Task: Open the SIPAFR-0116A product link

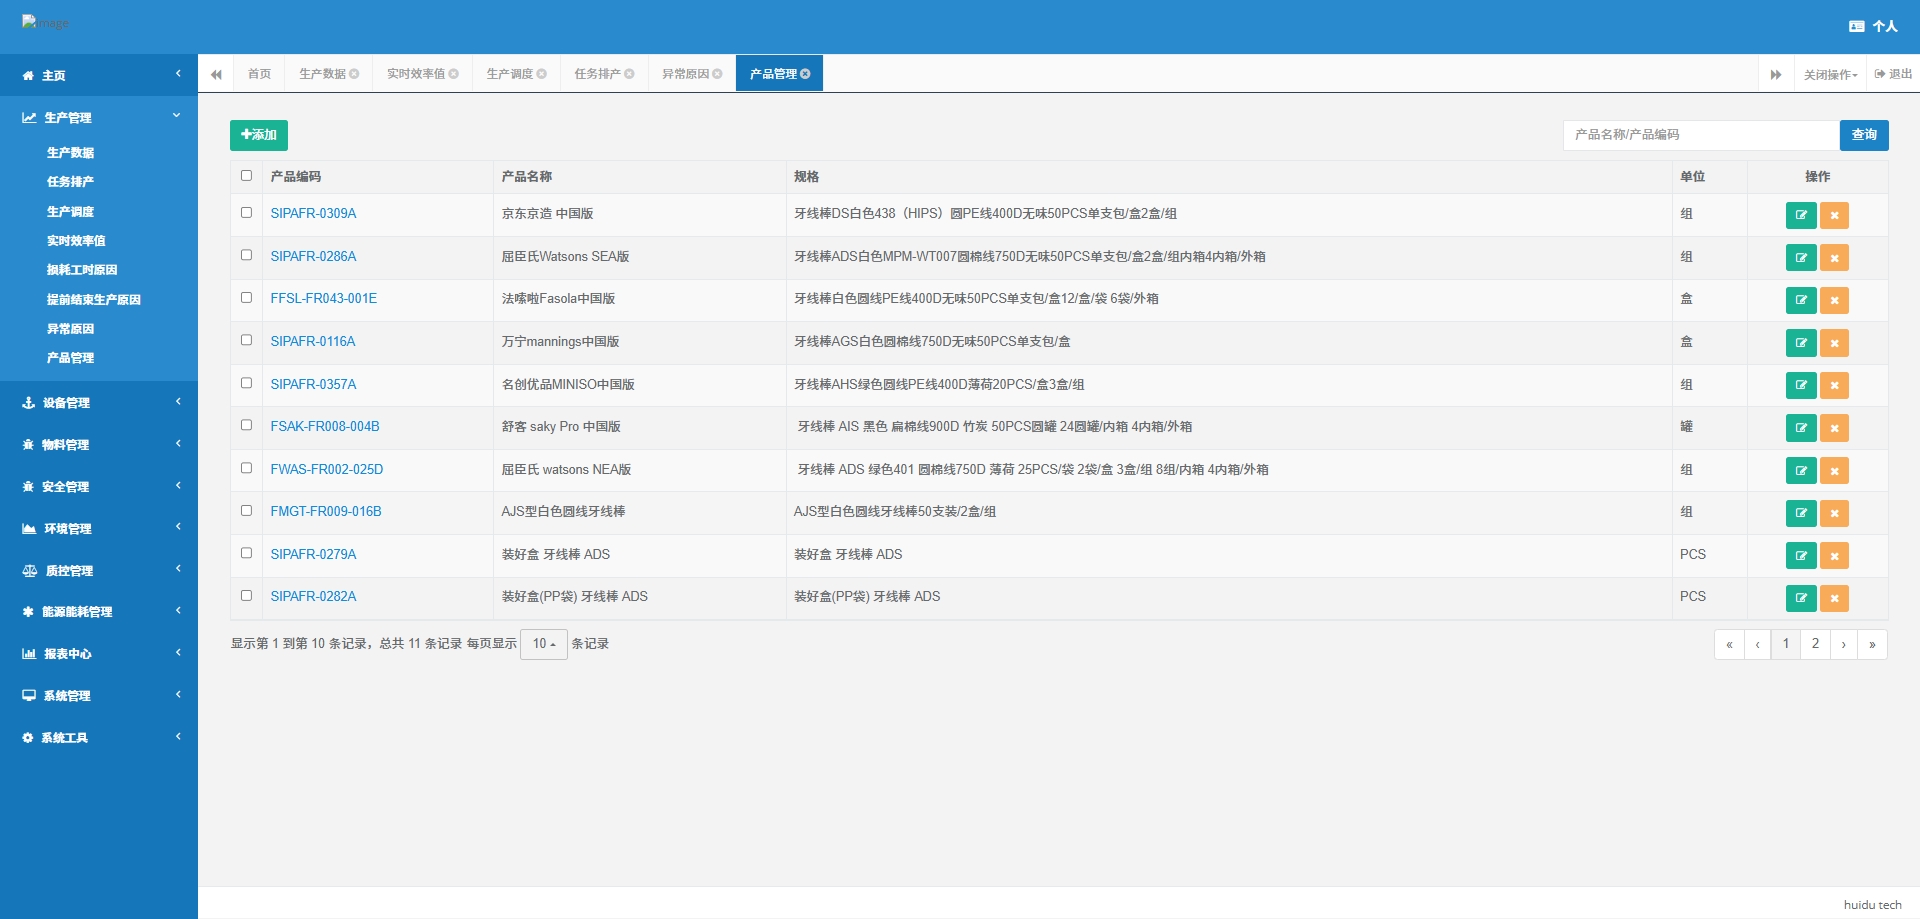Action: [313, 341]
